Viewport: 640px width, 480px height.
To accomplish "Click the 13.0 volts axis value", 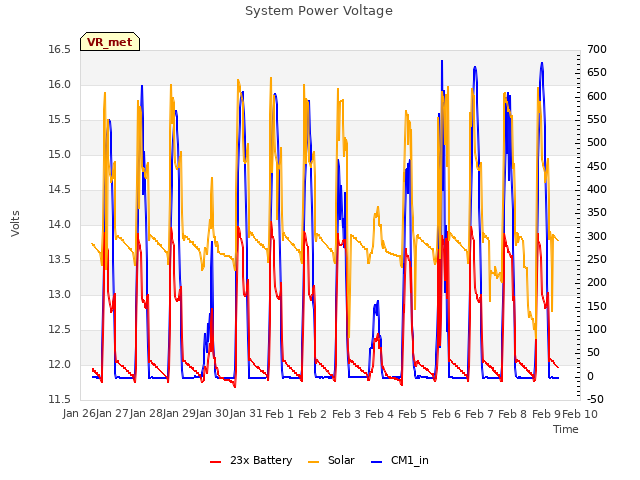I will pyautogui.click(x=60, y=295).
